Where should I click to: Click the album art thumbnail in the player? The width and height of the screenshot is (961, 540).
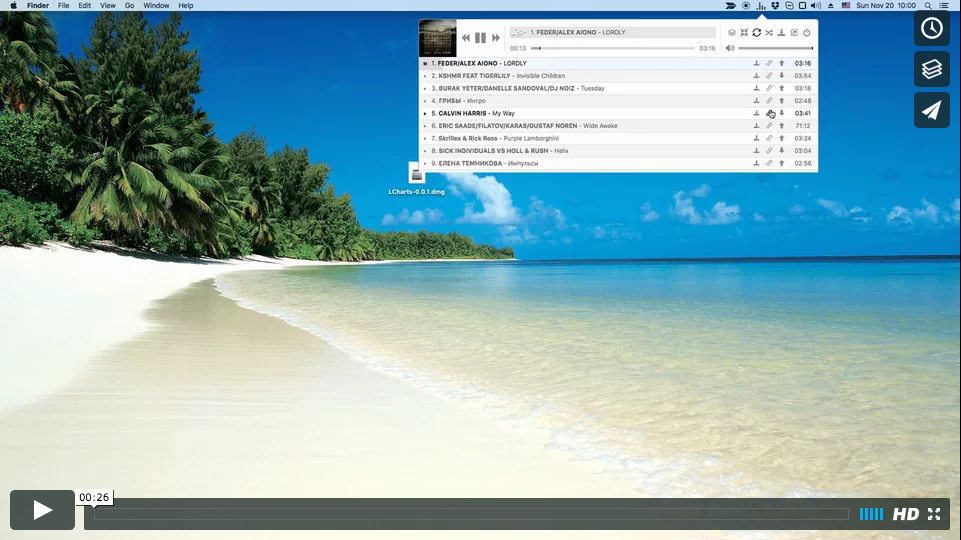click(438, 38)
